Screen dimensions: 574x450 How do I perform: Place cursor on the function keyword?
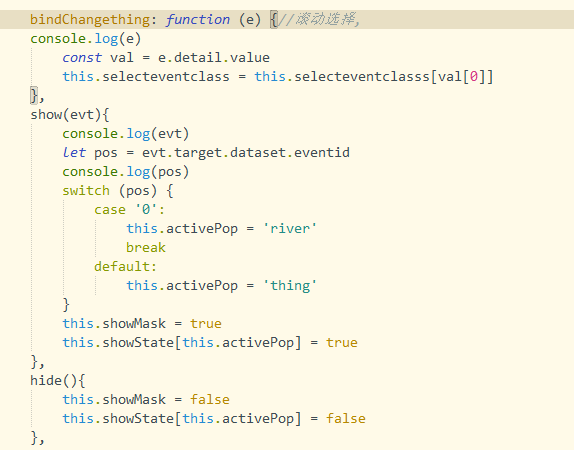tap(198, 19)
